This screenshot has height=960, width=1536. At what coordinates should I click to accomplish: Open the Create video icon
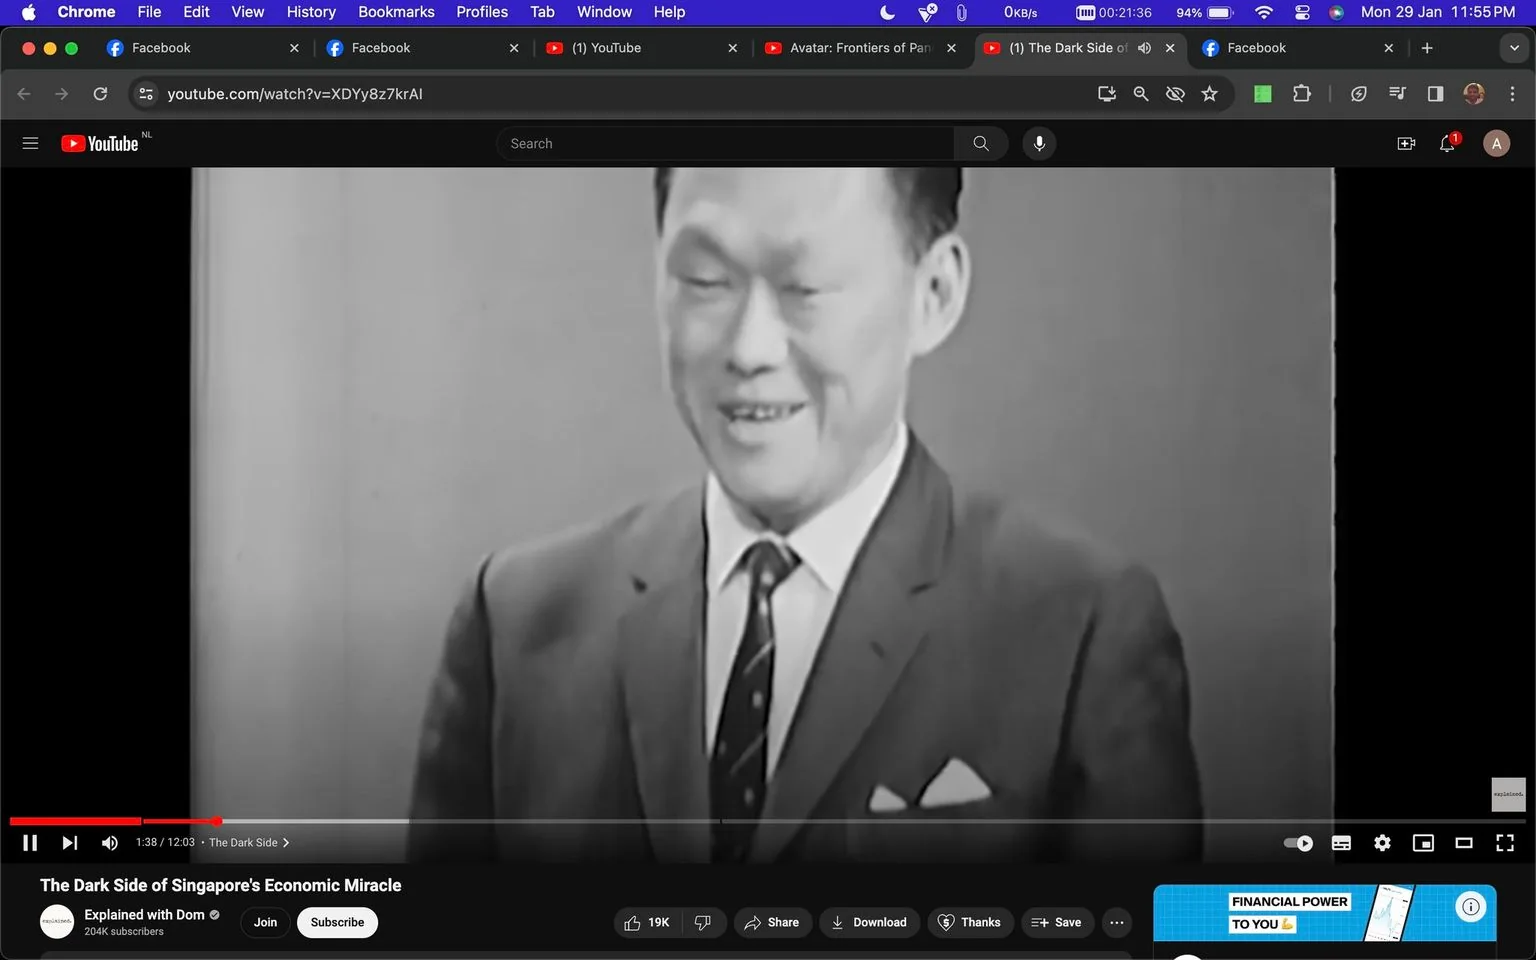[1406, 143]
